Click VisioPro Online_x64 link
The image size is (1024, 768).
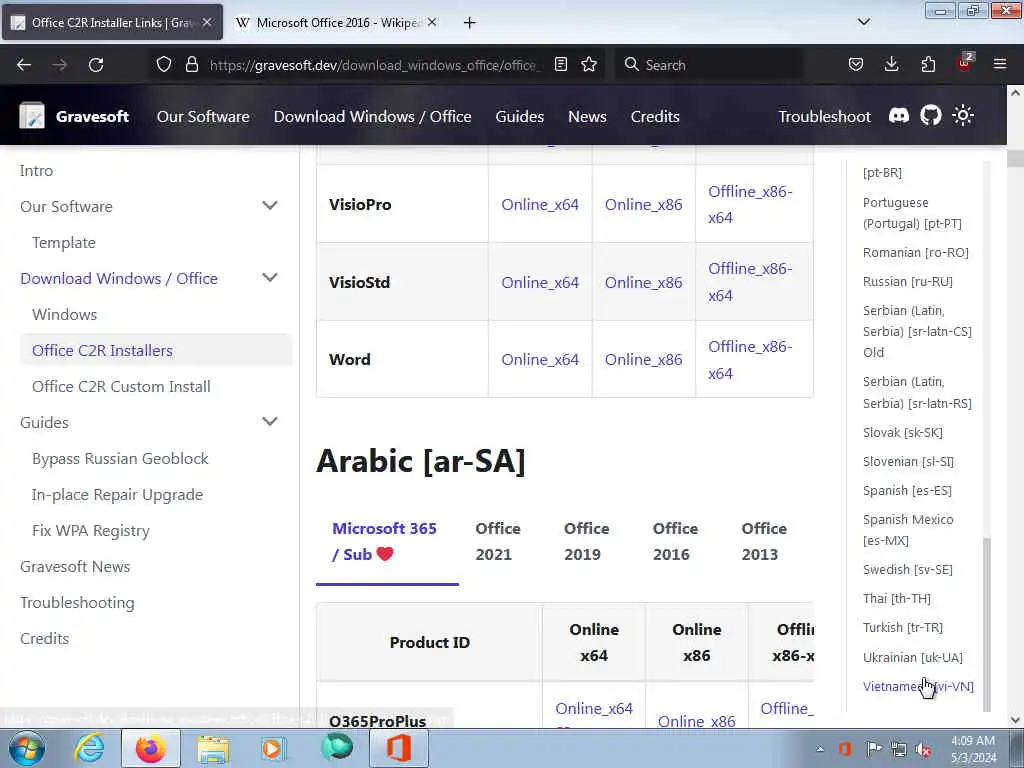(540, 204)
